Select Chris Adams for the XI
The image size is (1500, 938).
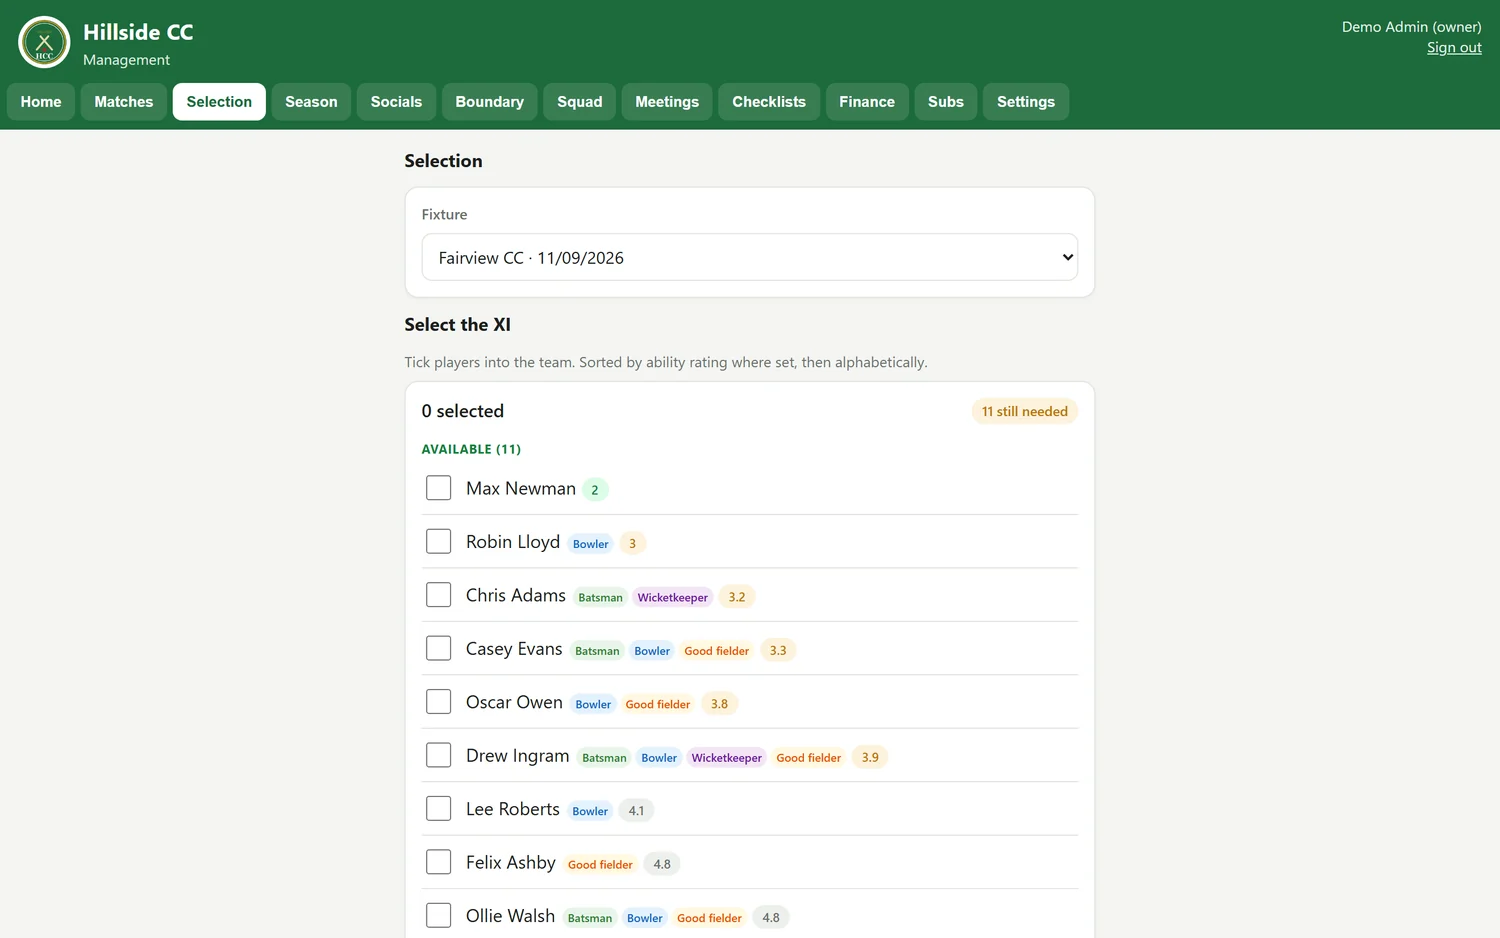click(x=438, y=595)
